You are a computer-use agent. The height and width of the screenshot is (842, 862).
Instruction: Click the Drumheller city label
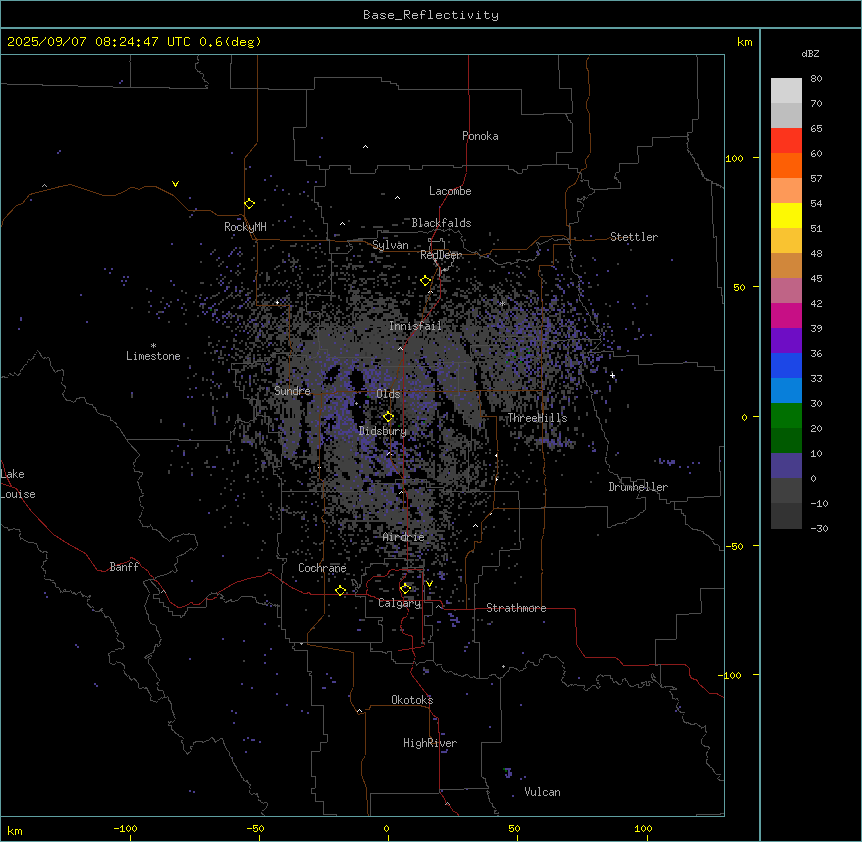[x=638, y=487]
